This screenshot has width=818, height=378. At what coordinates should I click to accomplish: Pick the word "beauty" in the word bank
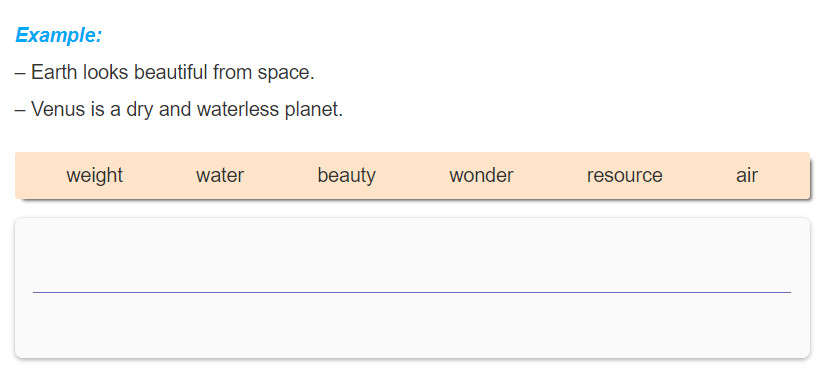pos(346,175)
